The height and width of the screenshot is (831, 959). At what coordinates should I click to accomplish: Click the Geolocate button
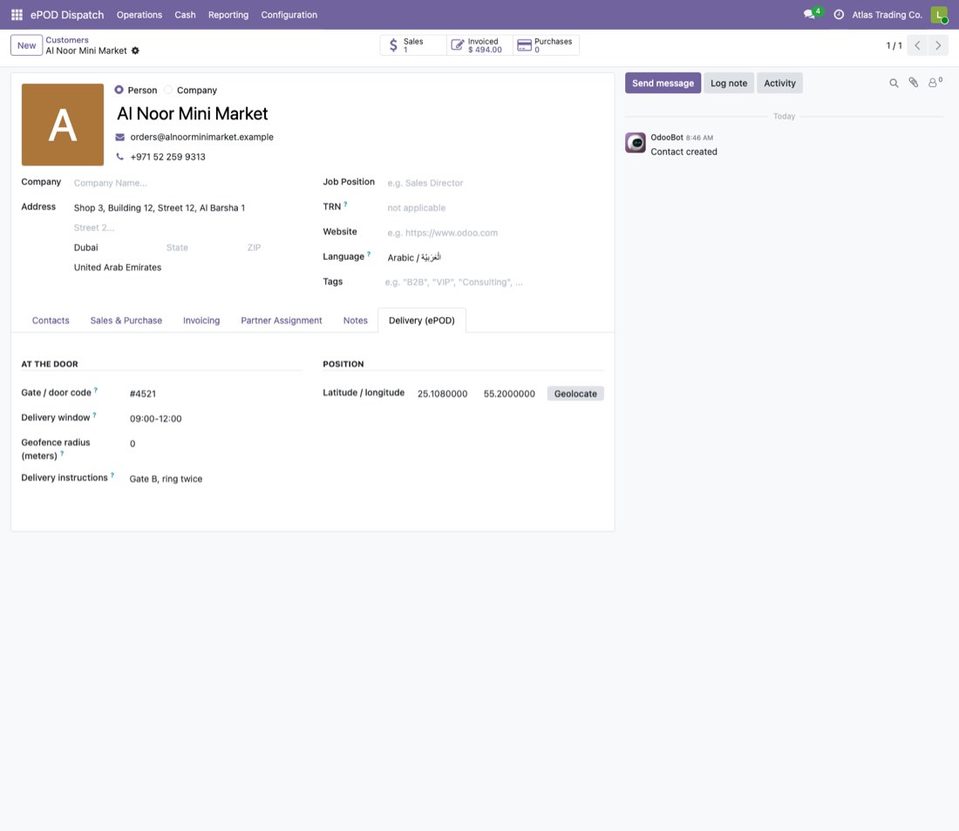[x=576, y=394]
